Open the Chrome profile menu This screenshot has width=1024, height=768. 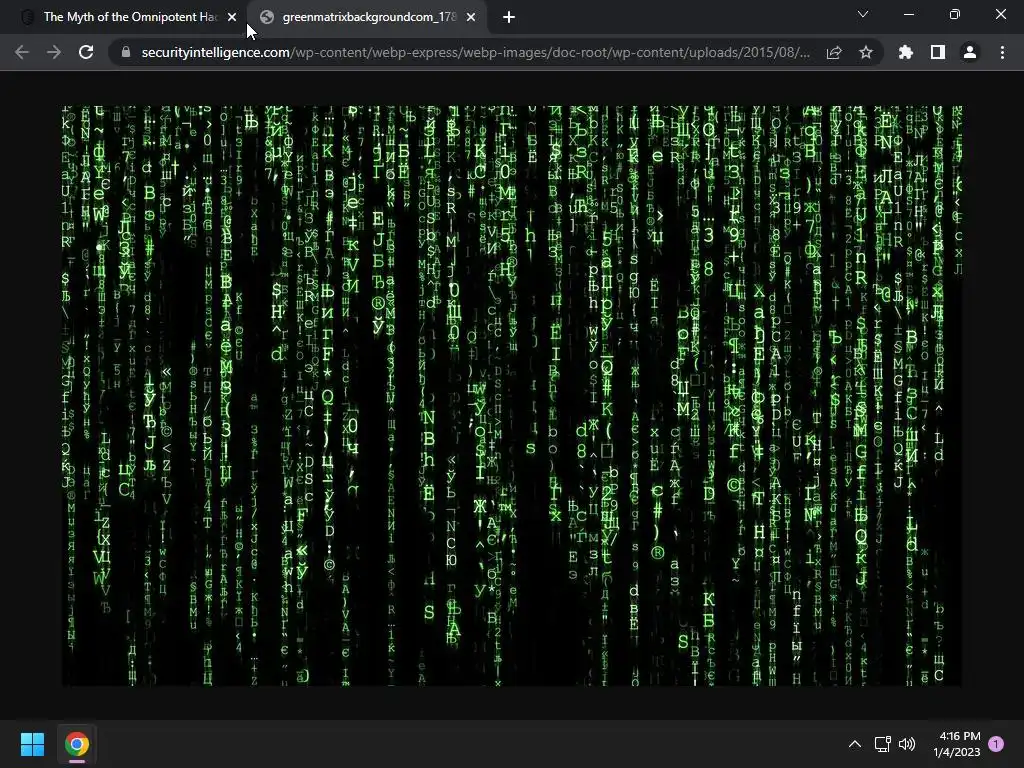tap(970, 52)
